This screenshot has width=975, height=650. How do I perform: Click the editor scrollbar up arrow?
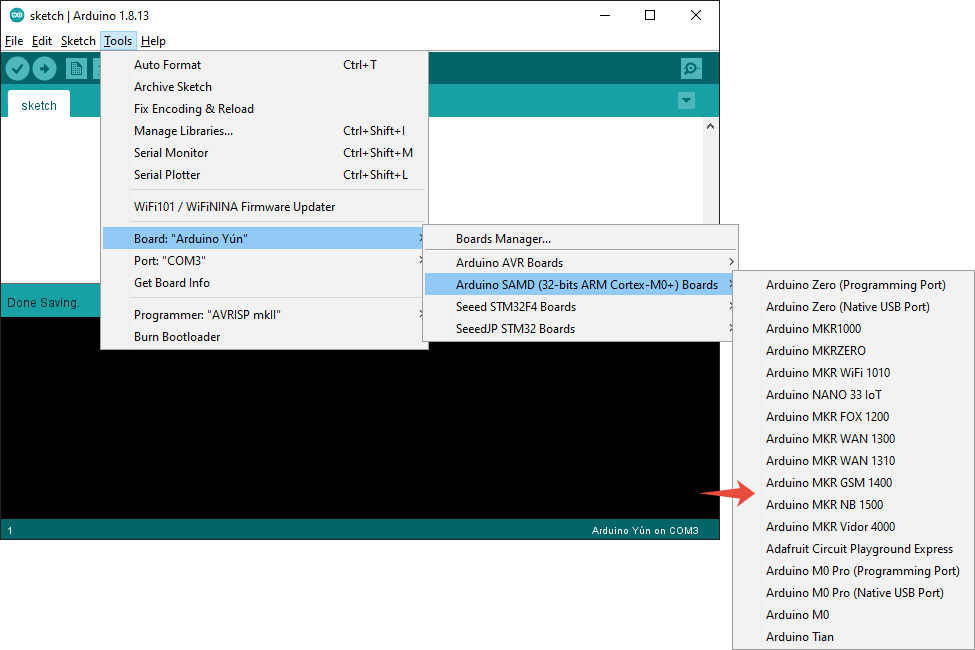tap(711, 126)
